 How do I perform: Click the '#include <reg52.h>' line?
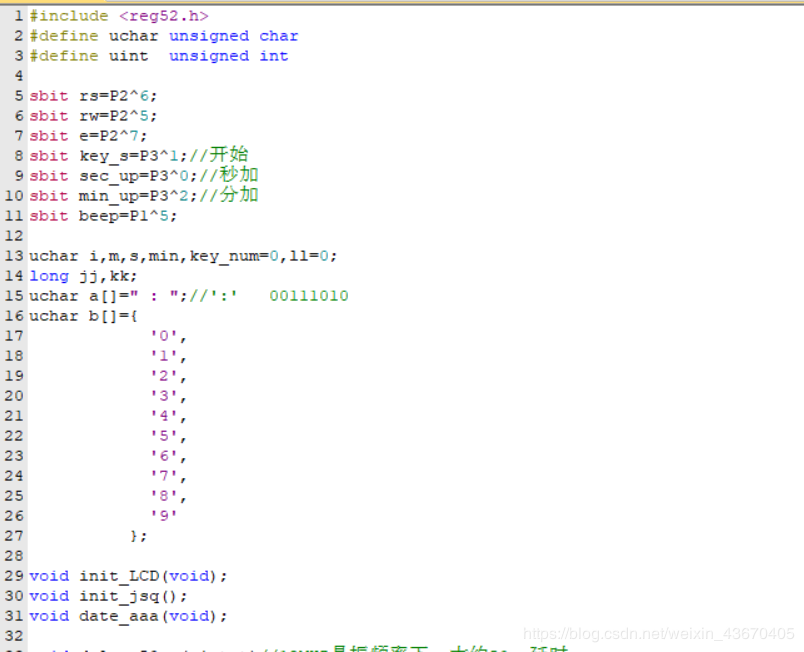pos(119,16)
